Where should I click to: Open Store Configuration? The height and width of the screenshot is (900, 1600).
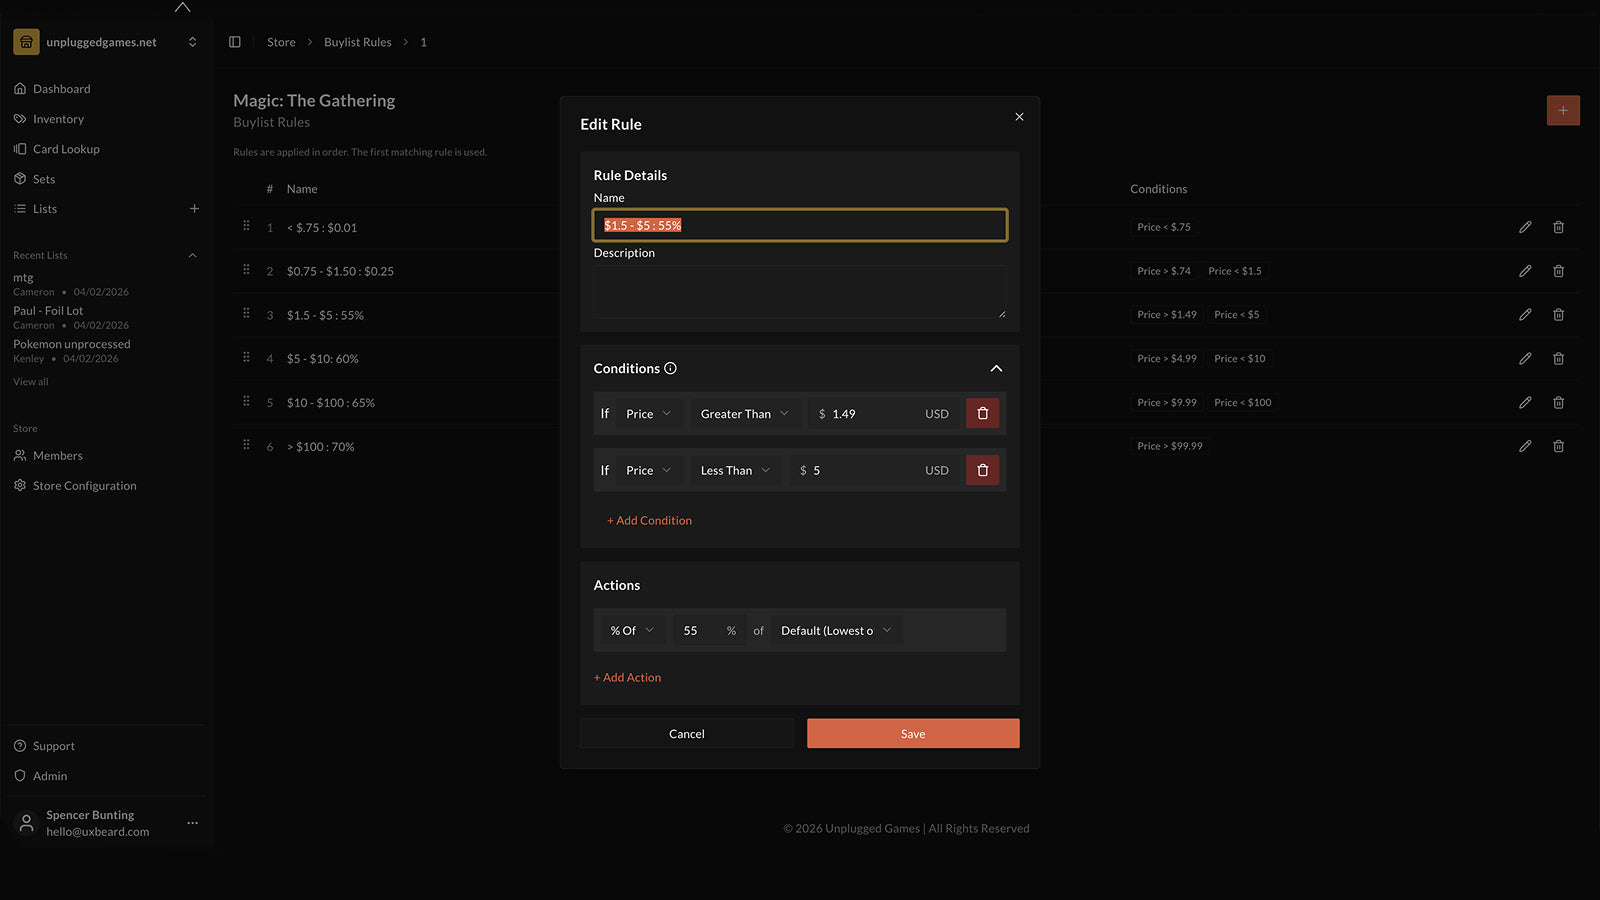click(84, 485)
